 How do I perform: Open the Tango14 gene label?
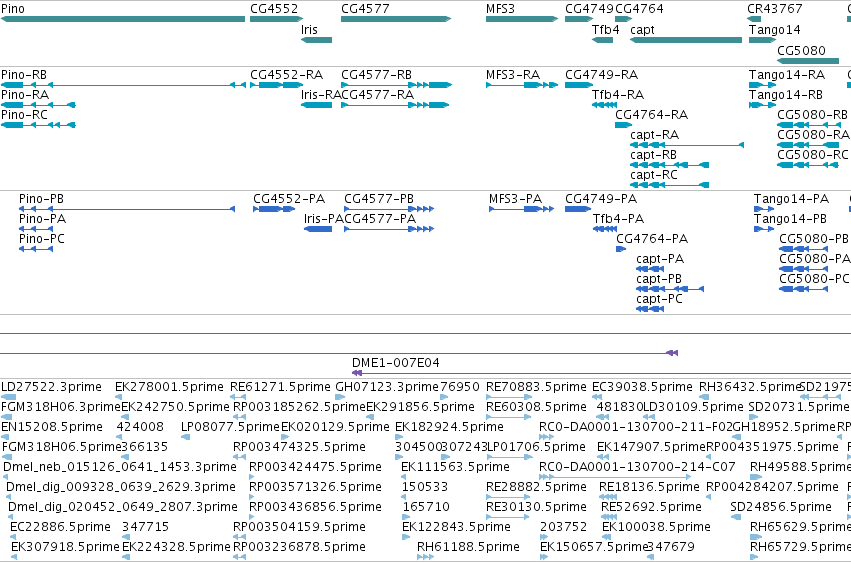[774, 29]
